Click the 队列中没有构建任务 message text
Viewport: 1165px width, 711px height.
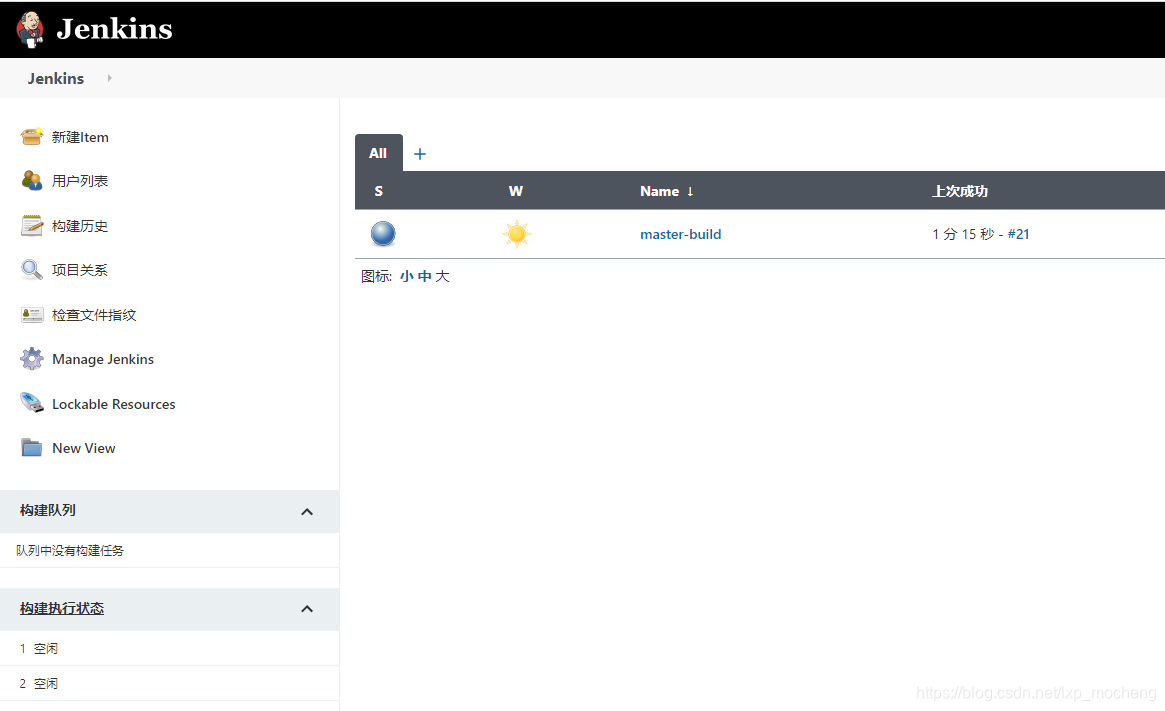[x=70, y=551]
